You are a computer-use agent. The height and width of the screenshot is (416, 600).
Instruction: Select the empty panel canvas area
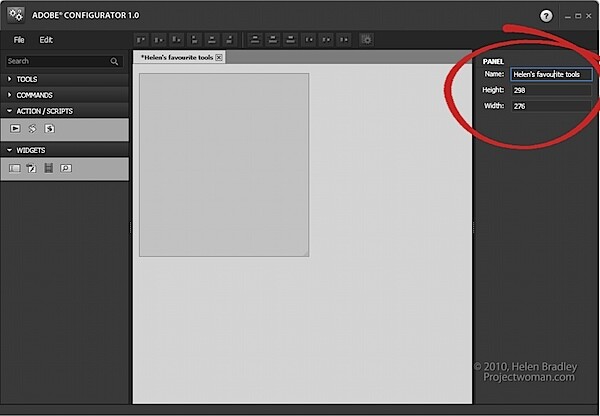[x=224, y=165]
